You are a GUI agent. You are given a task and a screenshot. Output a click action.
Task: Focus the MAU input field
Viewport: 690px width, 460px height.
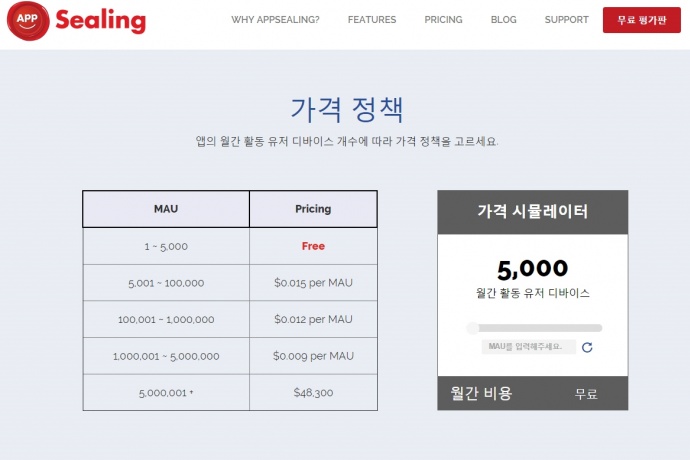point(528,347)
